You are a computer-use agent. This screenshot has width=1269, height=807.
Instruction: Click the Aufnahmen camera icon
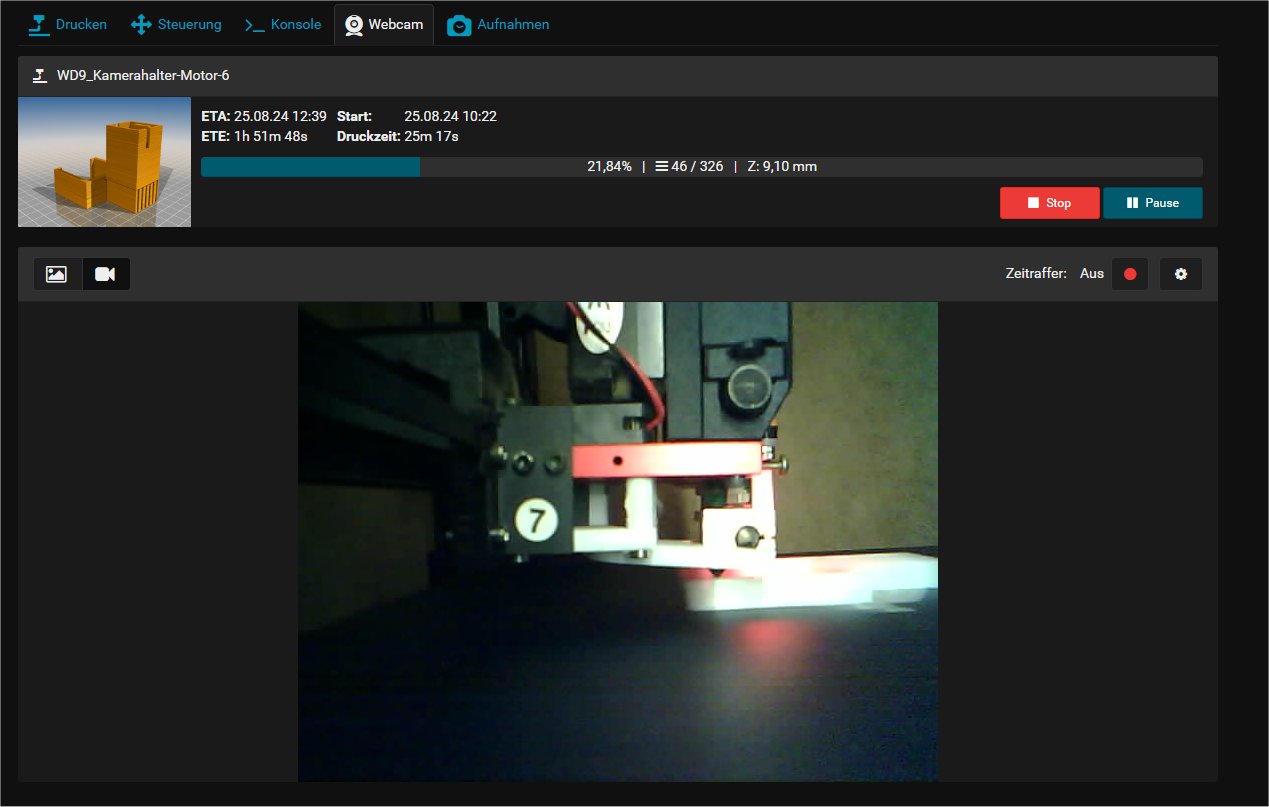459,25
